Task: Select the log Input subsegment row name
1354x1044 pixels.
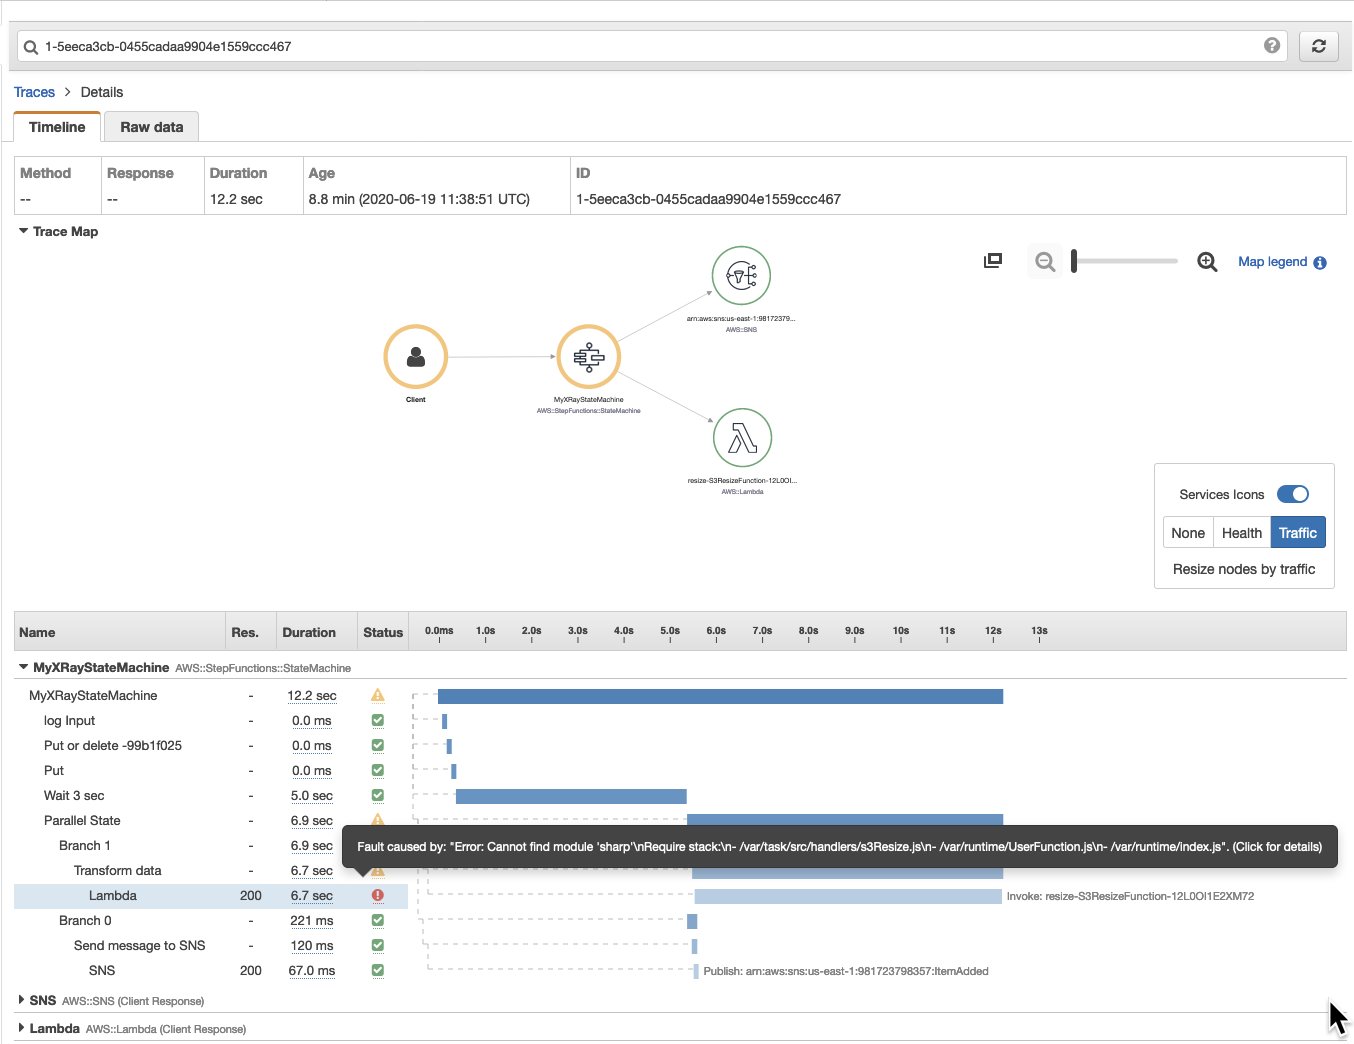Action: click(x=69, y=720)
